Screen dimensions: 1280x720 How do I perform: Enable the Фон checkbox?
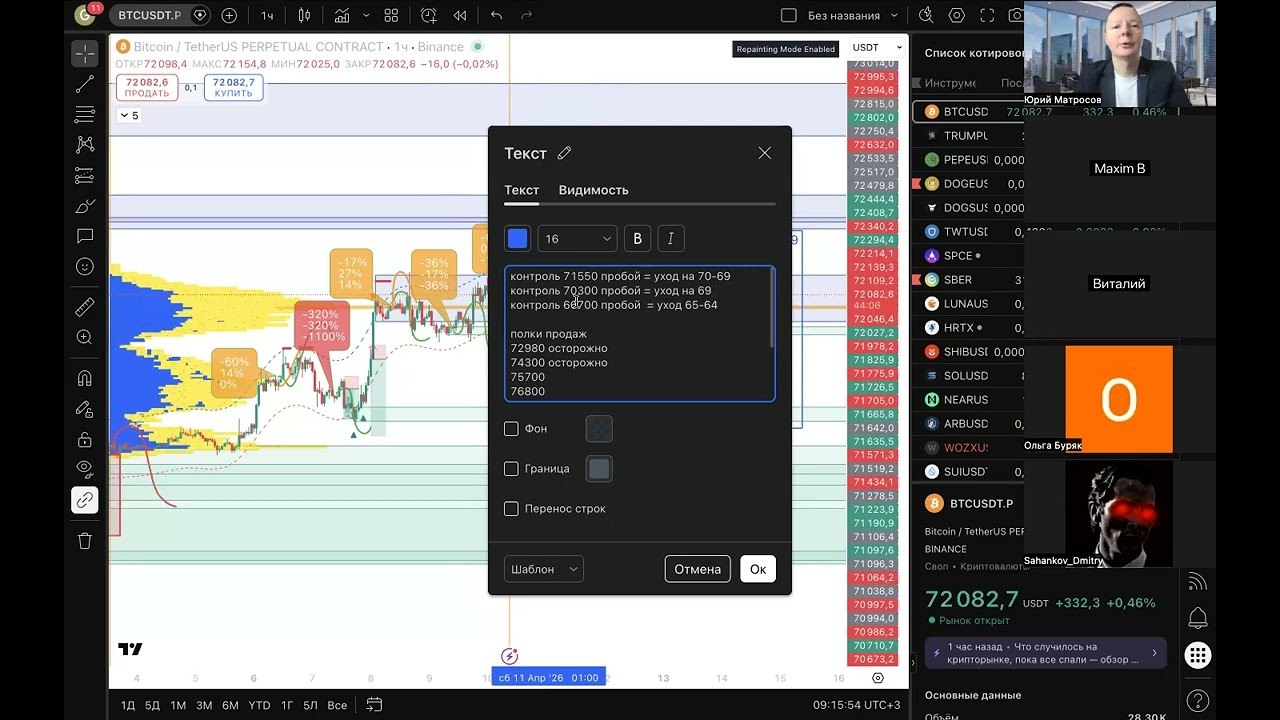pyautogui.click(x=511, y=429)
